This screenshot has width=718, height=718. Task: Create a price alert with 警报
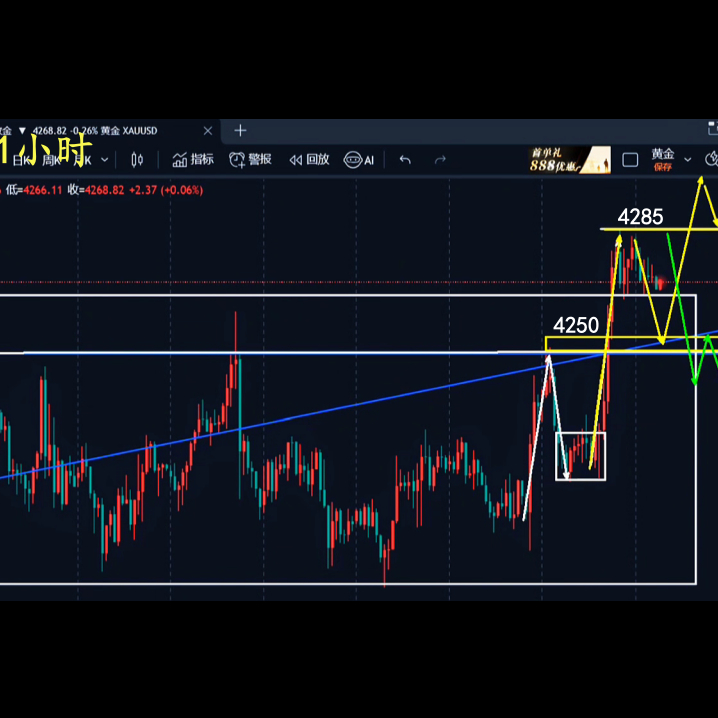[x=250, y=160]
